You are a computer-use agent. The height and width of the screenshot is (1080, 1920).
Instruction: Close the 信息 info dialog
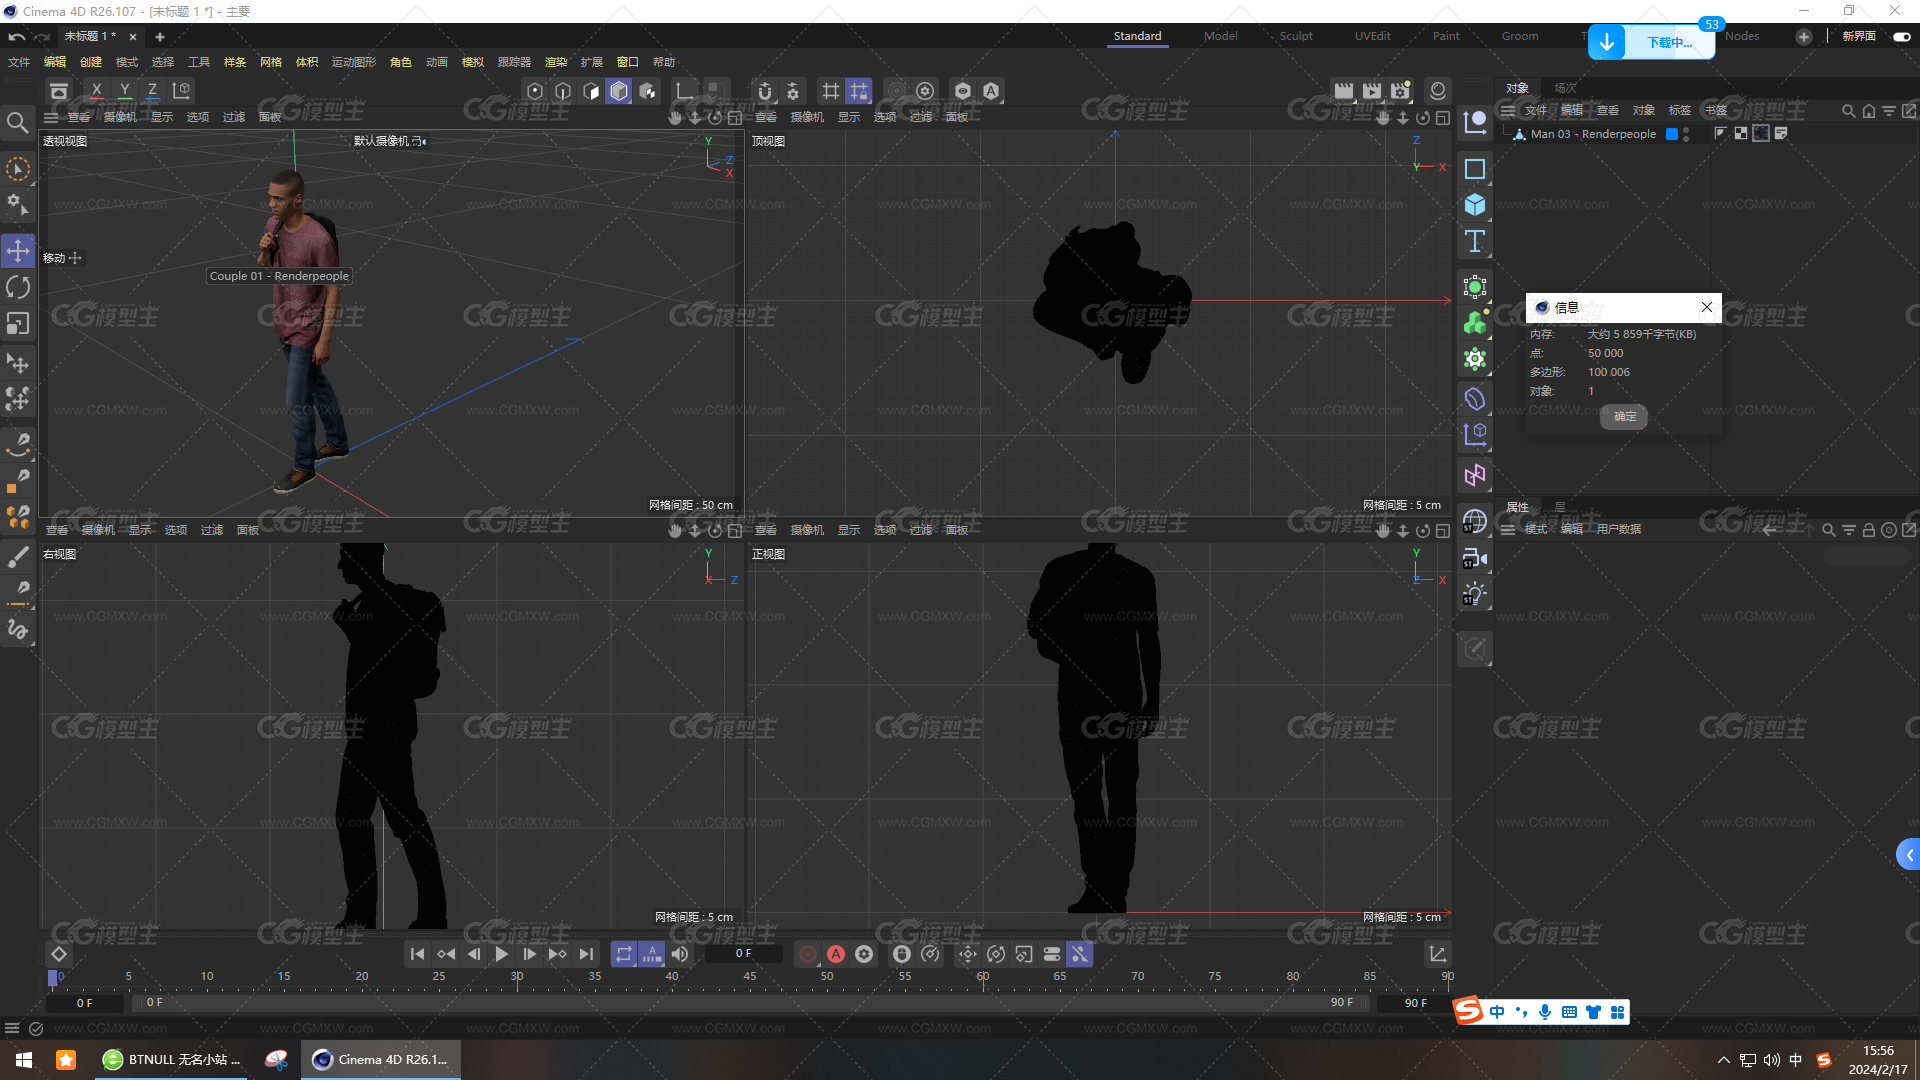[1707, 307]
